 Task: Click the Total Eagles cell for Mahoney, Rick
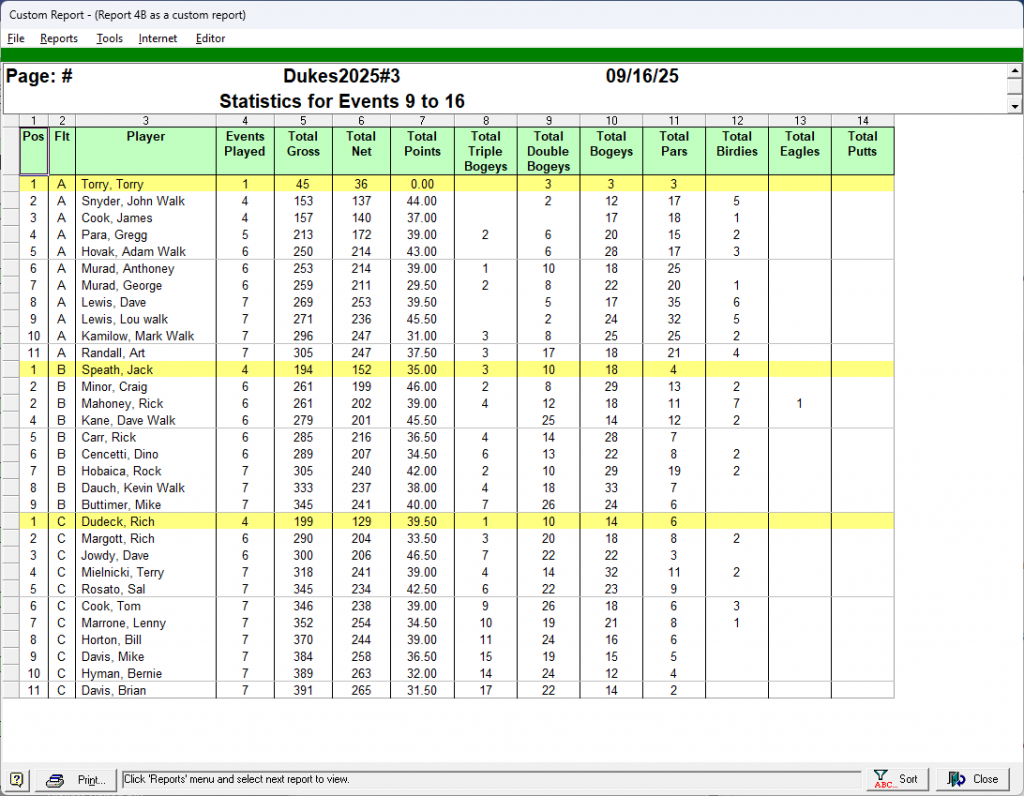click(799, 404)
